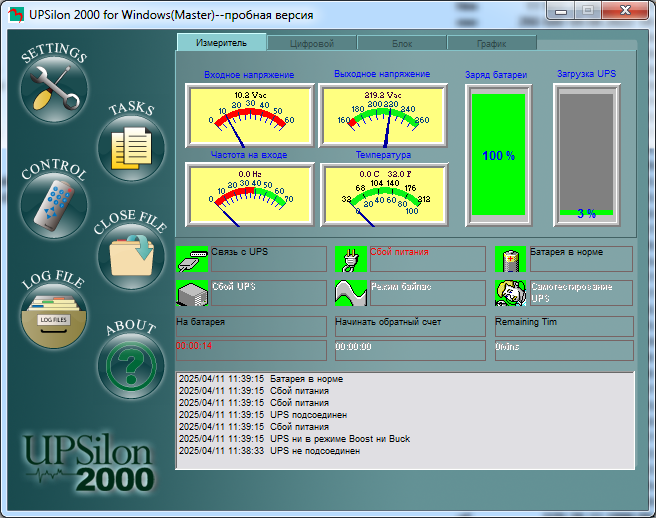Select log entry UPS ни в режиме Boost ни Buck
Viewport: 656px width, 518px height.
(295, 439)
